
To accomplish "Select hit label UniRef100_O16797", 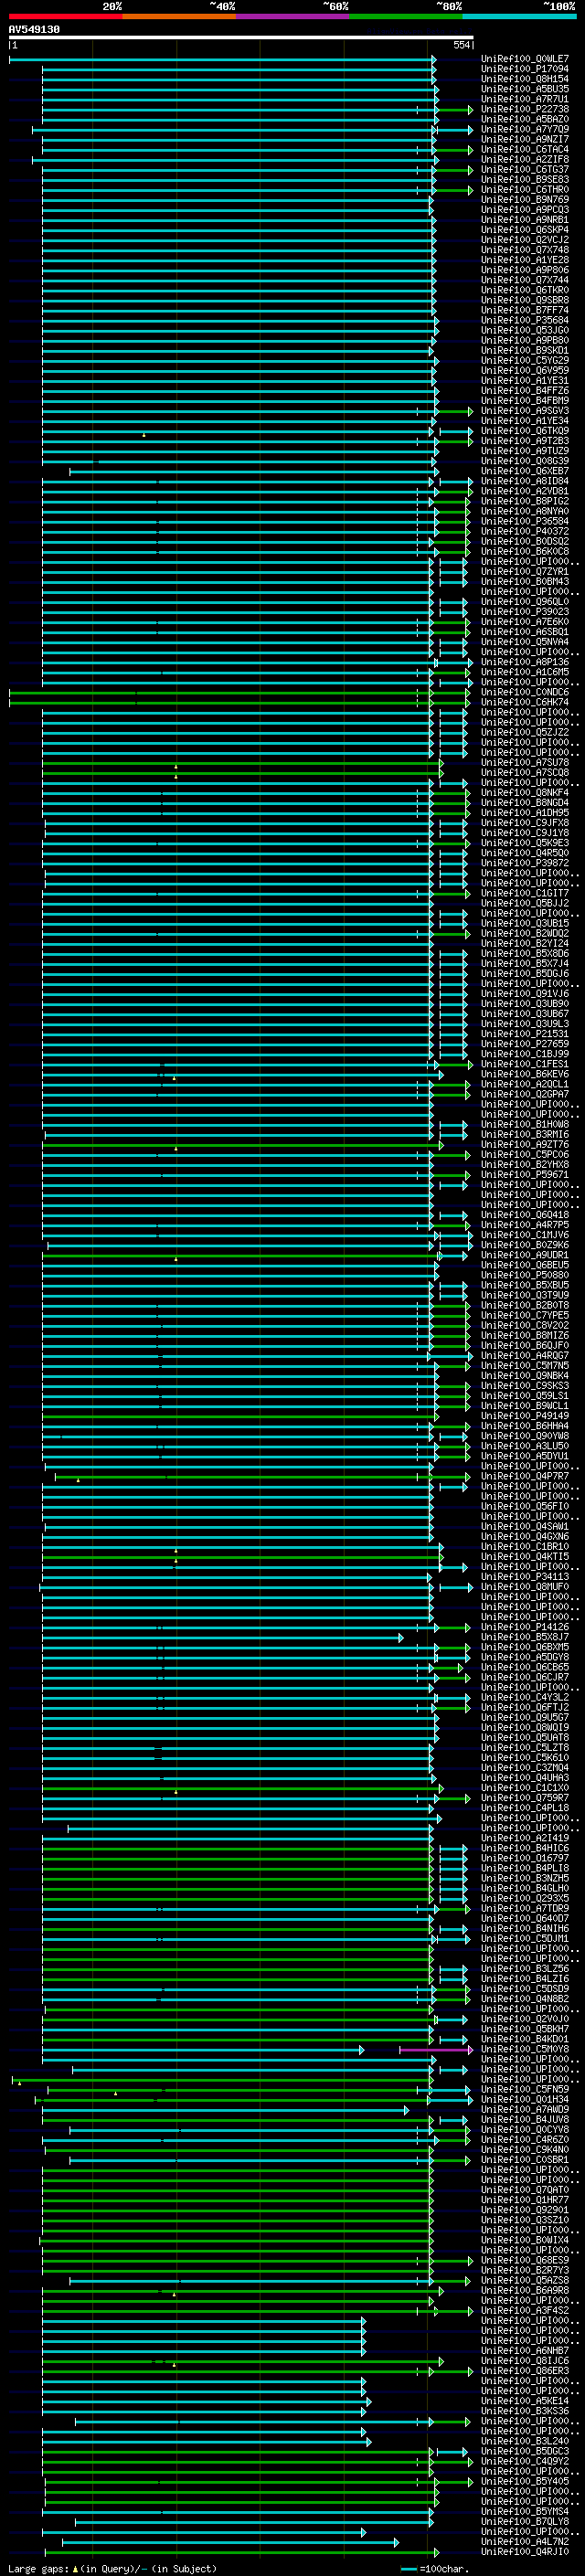I will pyautogui.click(x=525, y=1858).
